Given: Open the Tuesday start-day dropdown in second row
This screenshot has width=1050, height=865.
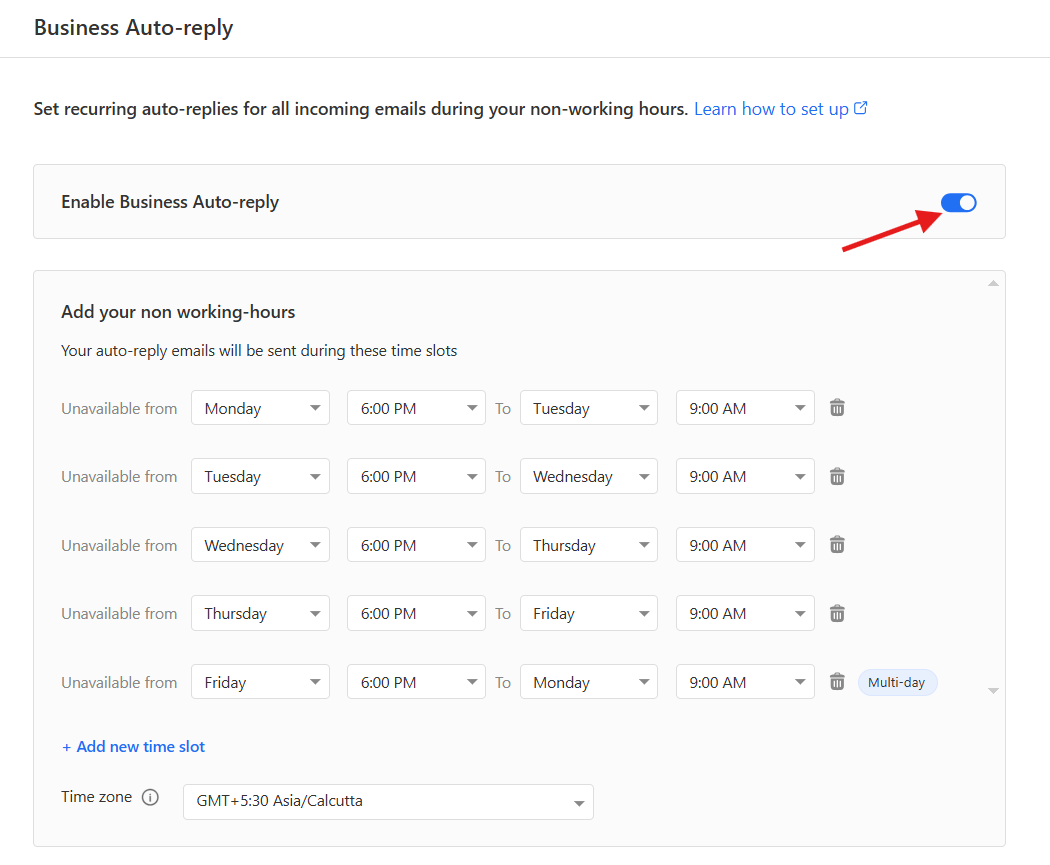Looking at the screenshot, I should coord(260,476).
